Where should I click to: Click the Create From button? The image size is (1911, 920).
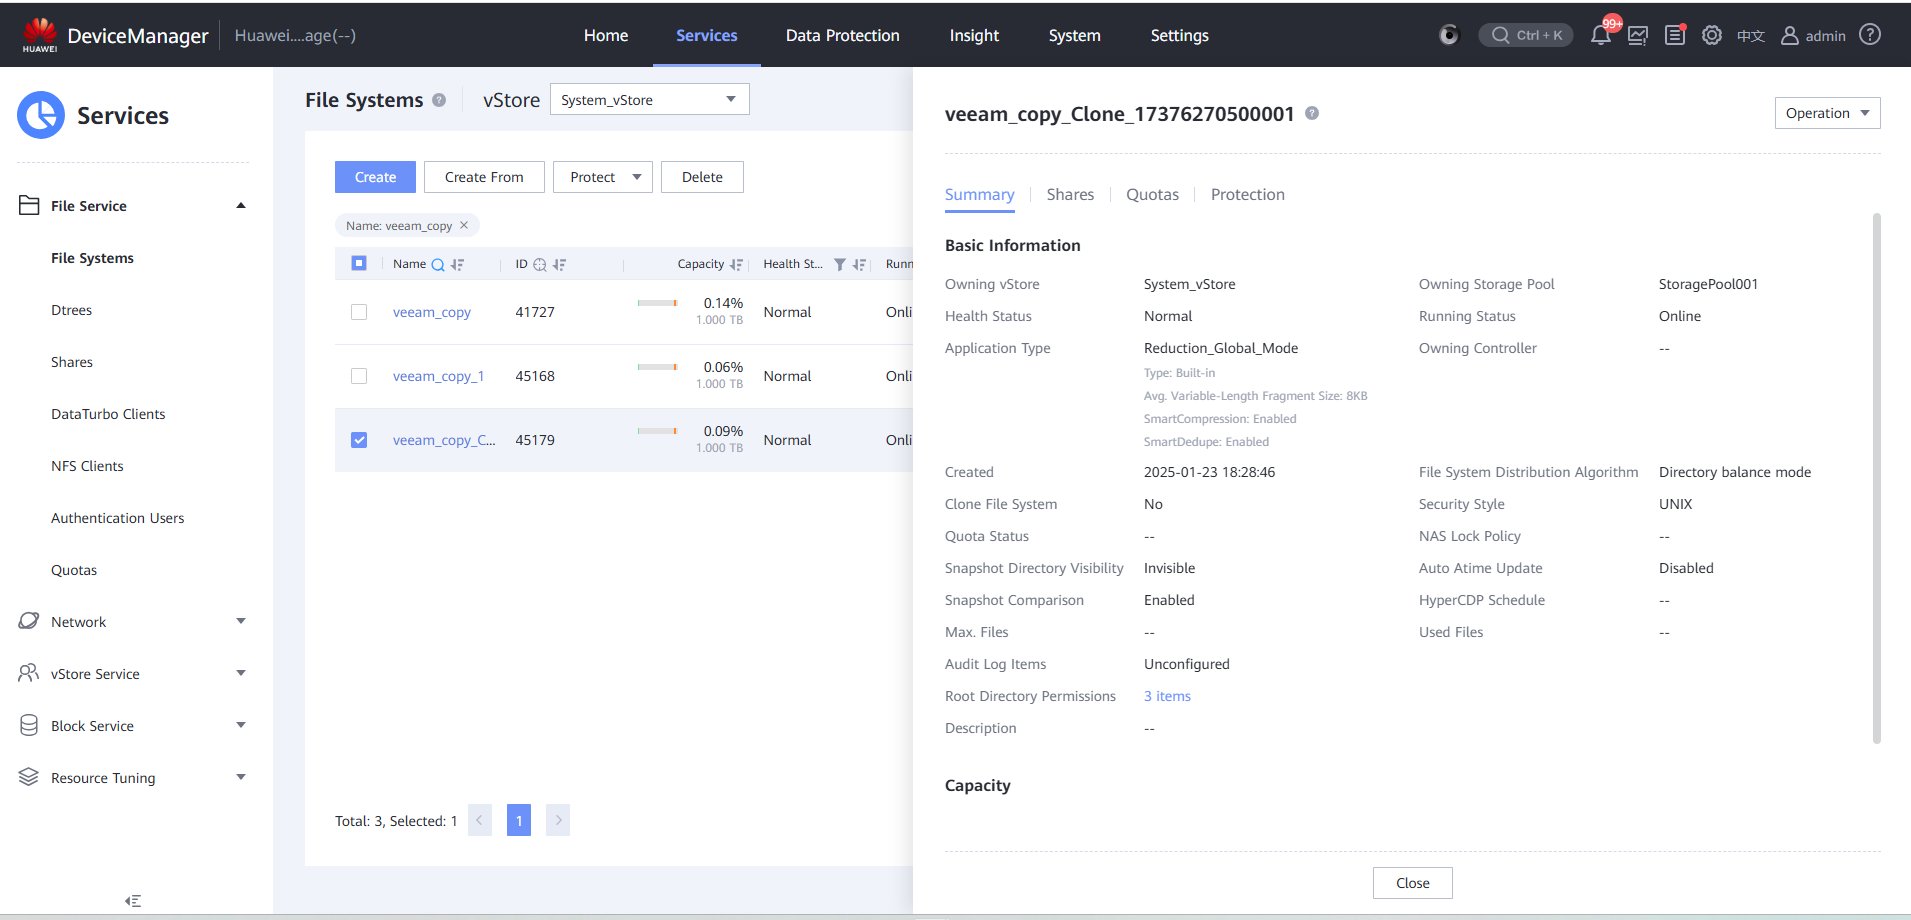[x=484, y=177]
